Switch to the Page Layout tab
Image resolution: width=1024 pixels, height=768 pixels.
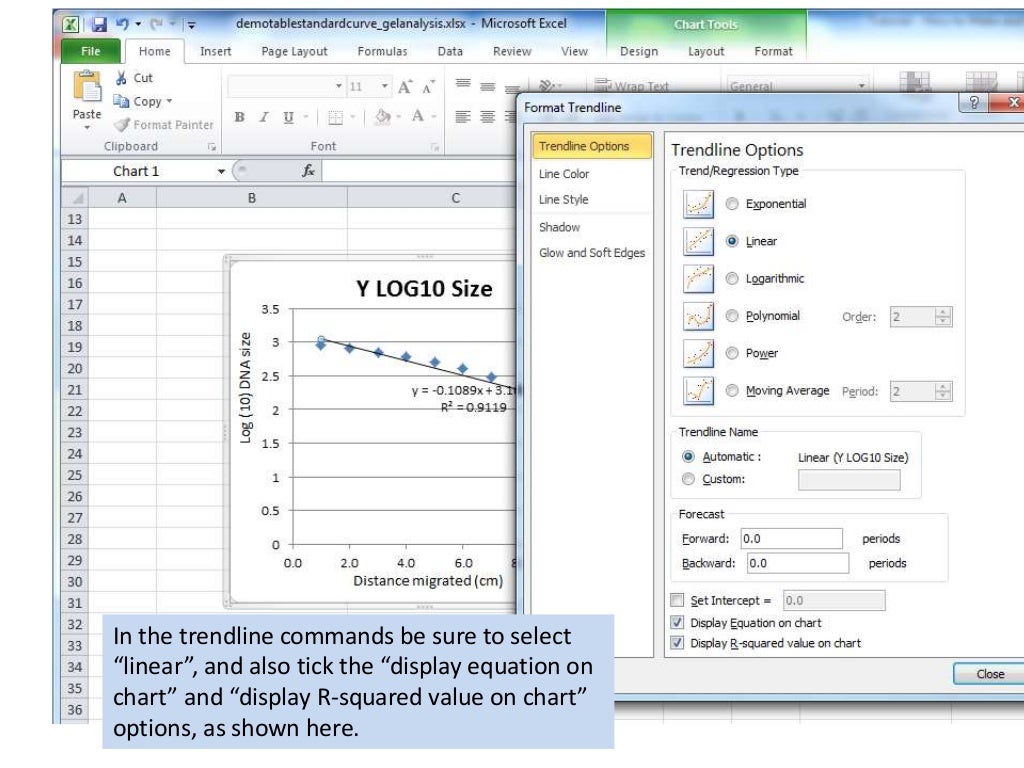point(294,52)
